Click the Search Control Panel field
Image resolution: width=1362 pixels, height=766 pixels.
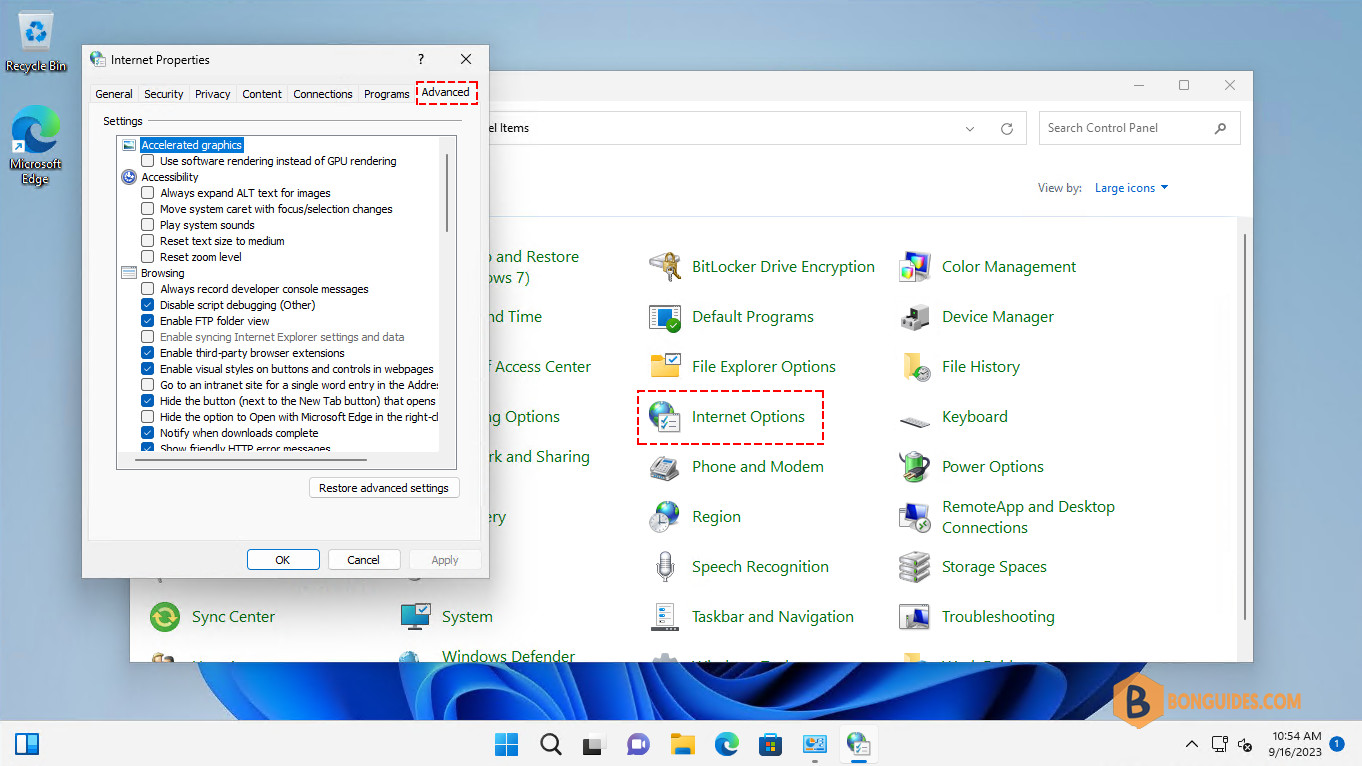point(1140,128)
